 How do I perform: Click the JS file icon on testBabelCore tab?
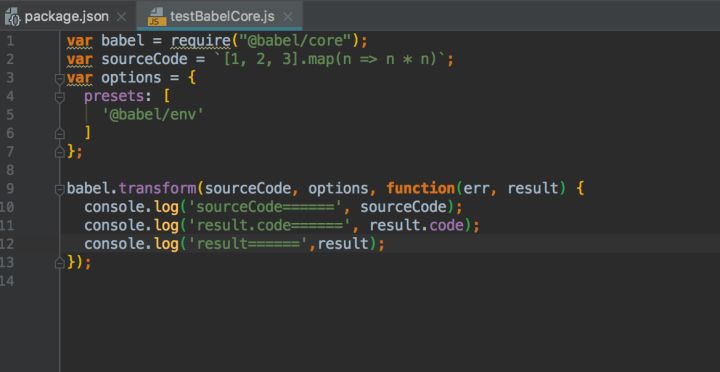pos(157,17)
